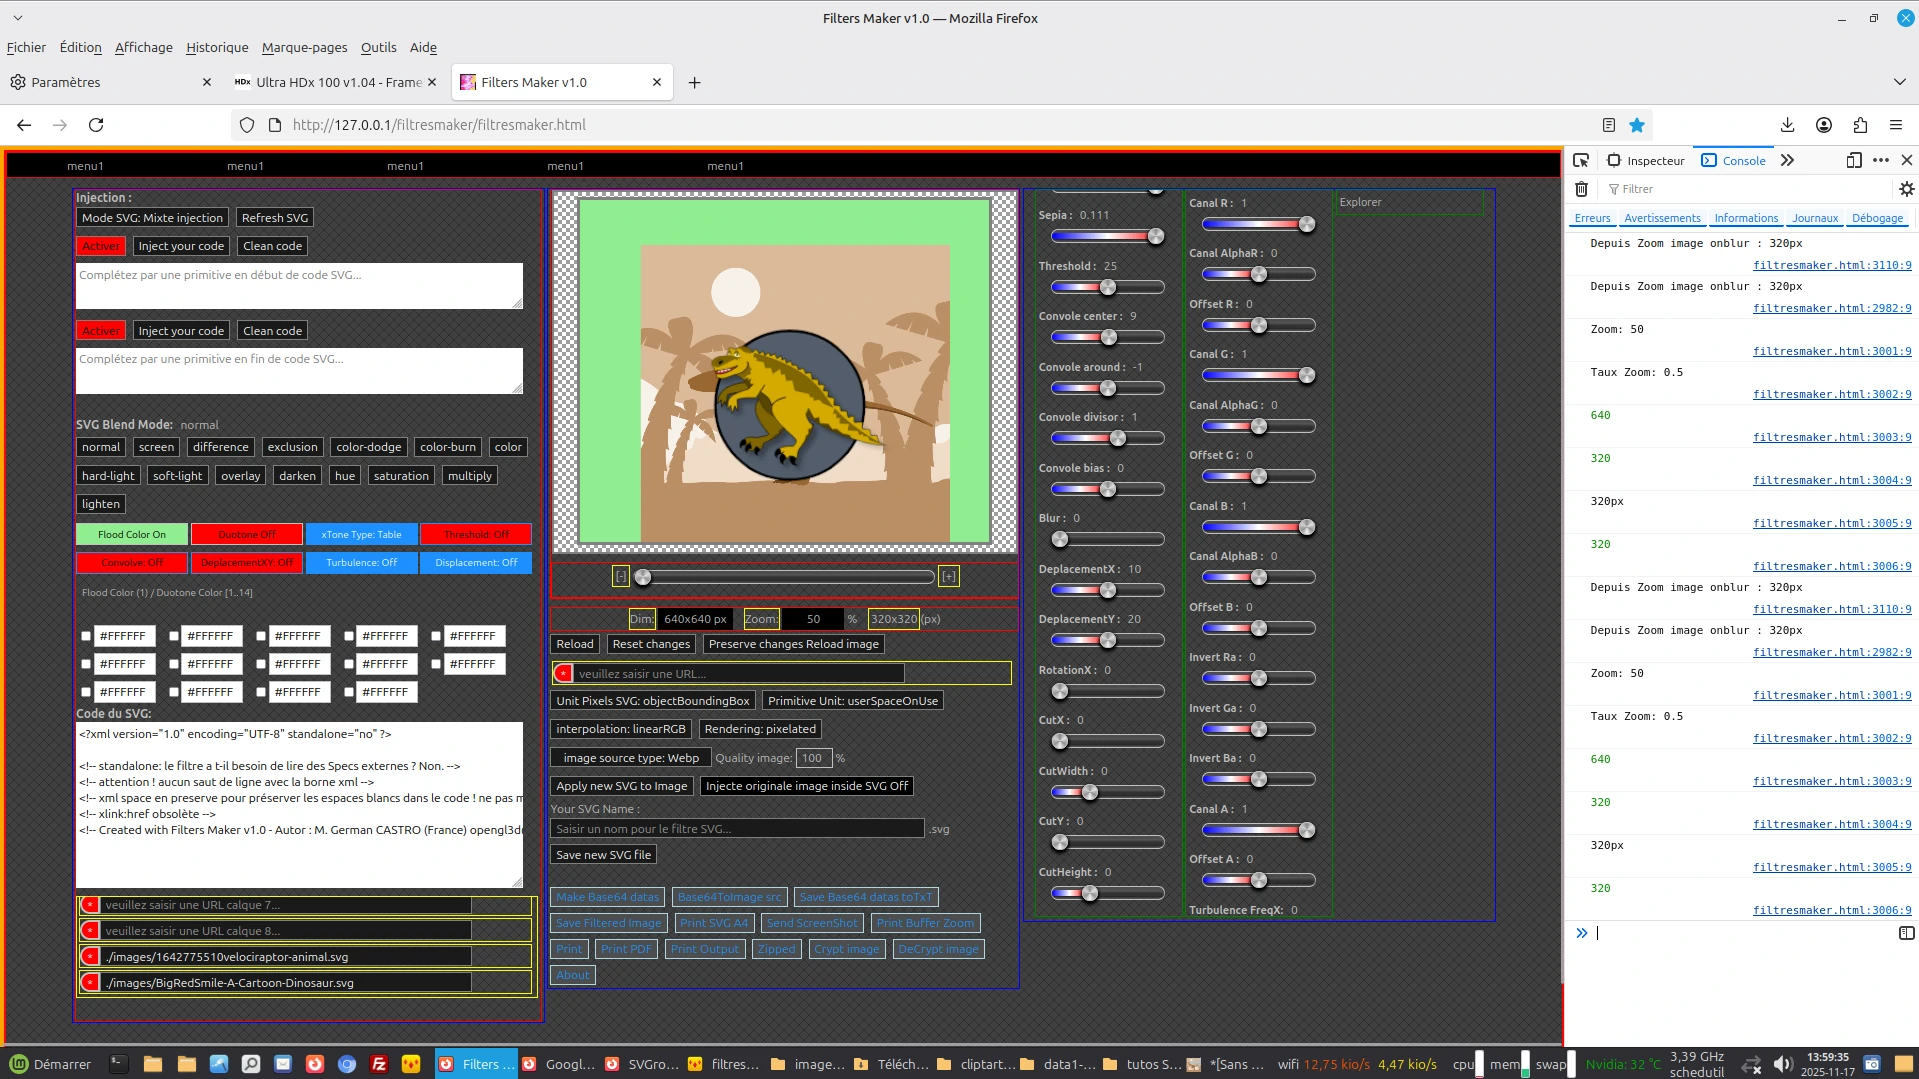The height and width of the screenshot is (1079, 1919).
Task: Open the extensions puzzle icon
Action: tap(1860, 125)
